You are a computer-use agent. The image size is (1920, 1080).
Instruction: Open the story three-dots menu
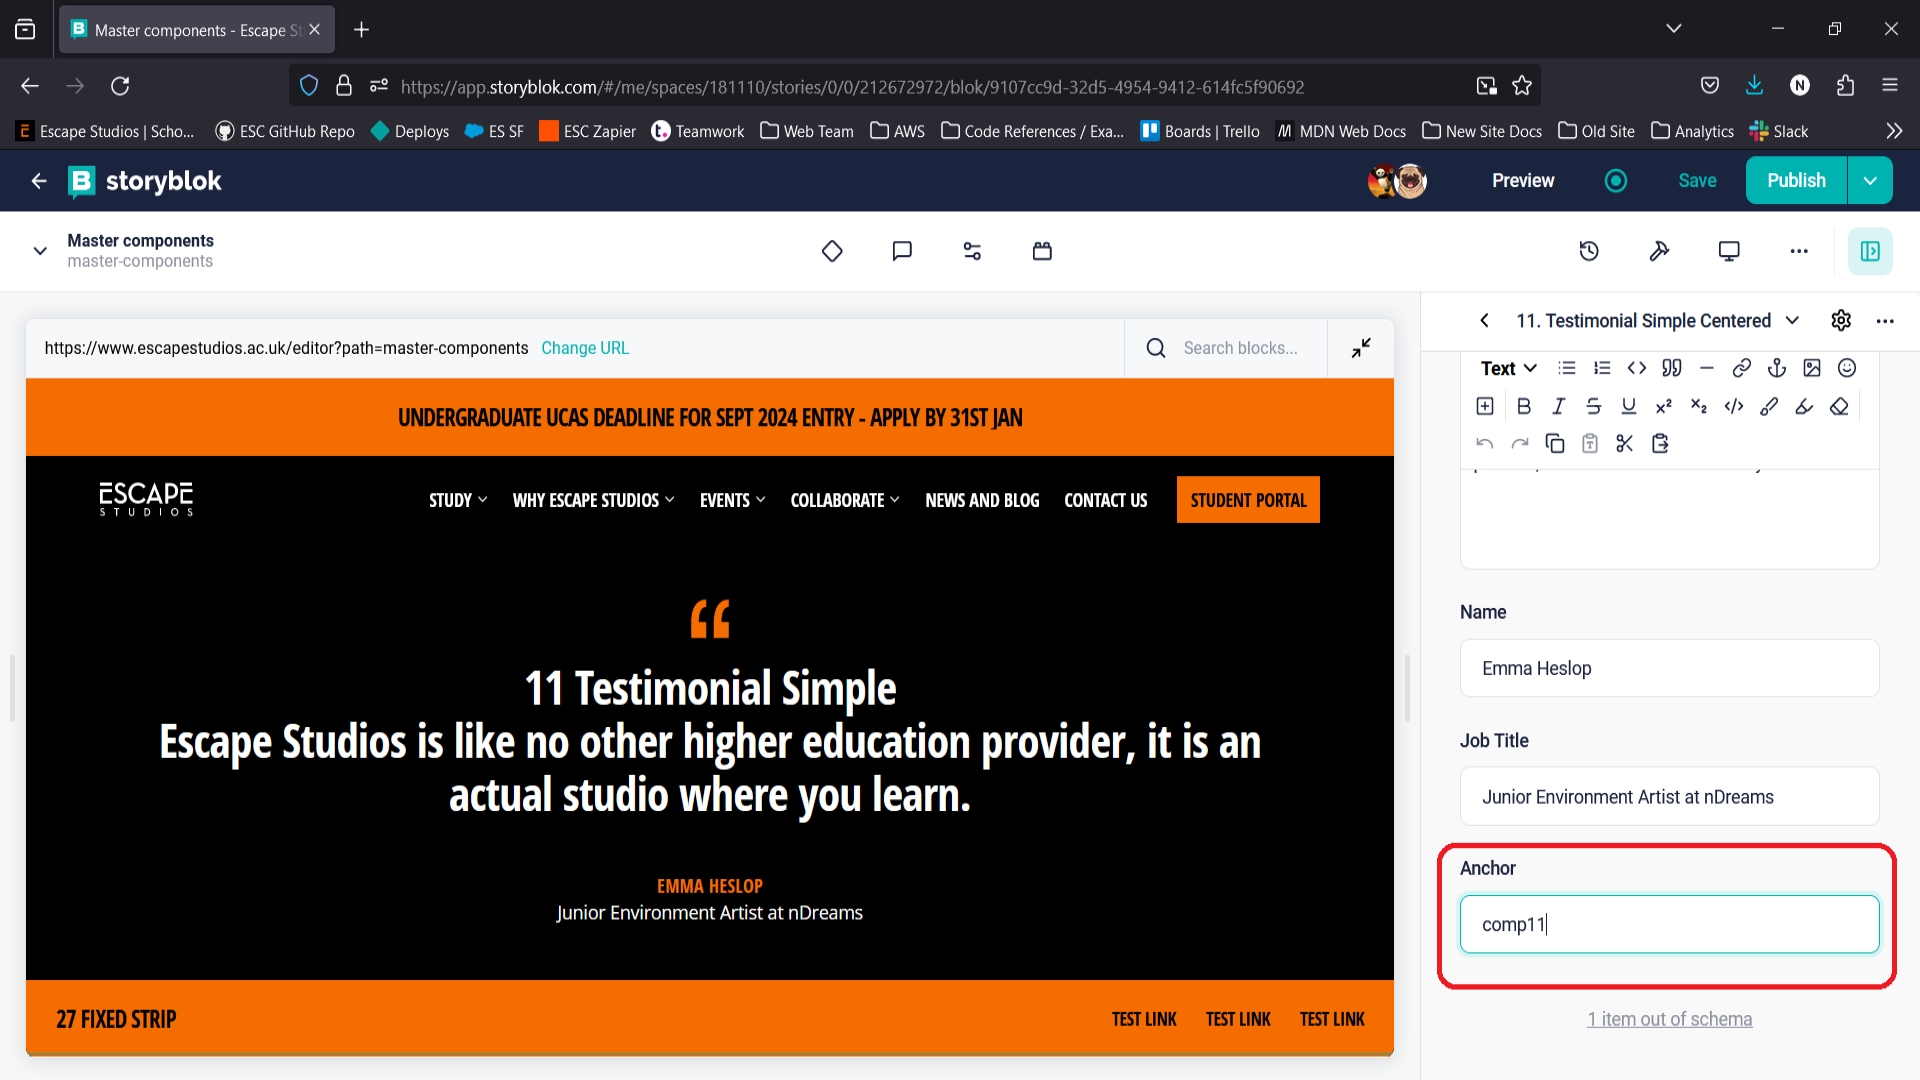click(1799, 251)
